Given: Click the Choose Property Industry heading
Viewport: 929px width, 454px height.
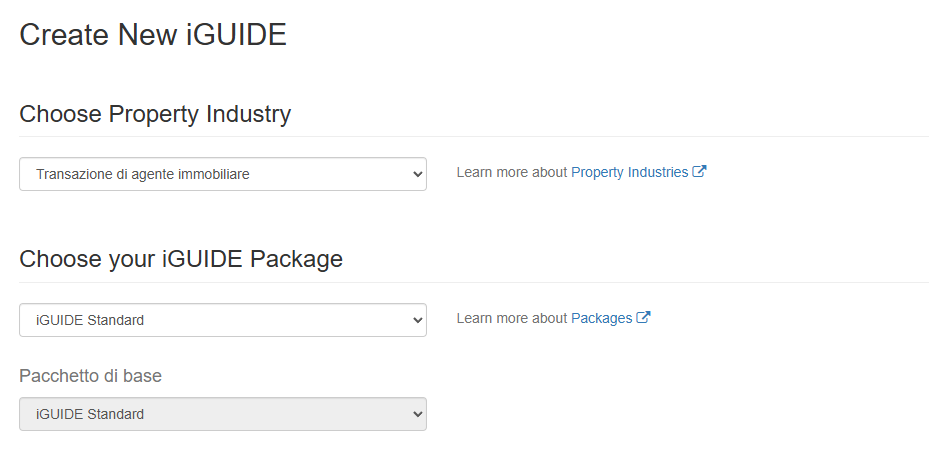Looking at the screenshot, I should (155, 114).
